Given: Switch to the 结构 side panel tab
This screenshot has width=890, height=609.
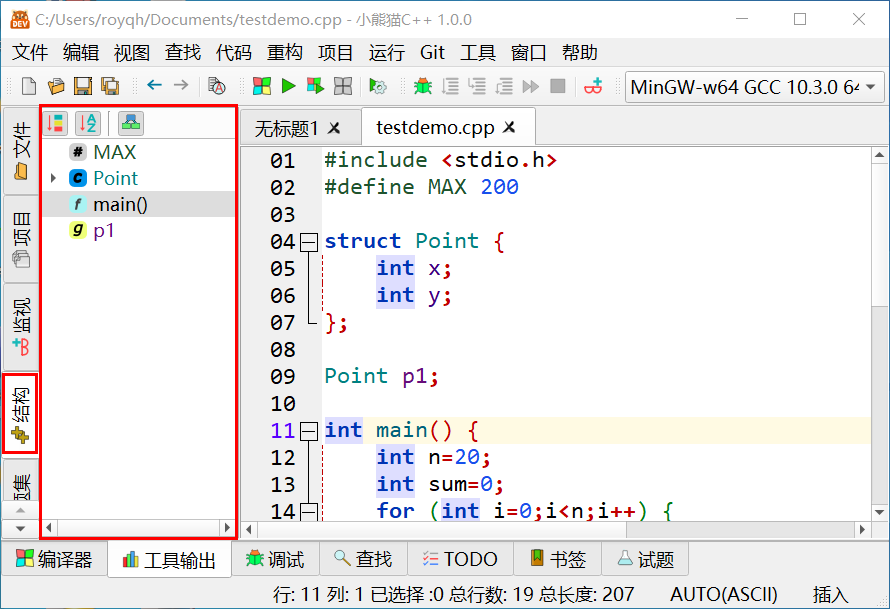Looking at the screenshot, I should coord(20,414).
